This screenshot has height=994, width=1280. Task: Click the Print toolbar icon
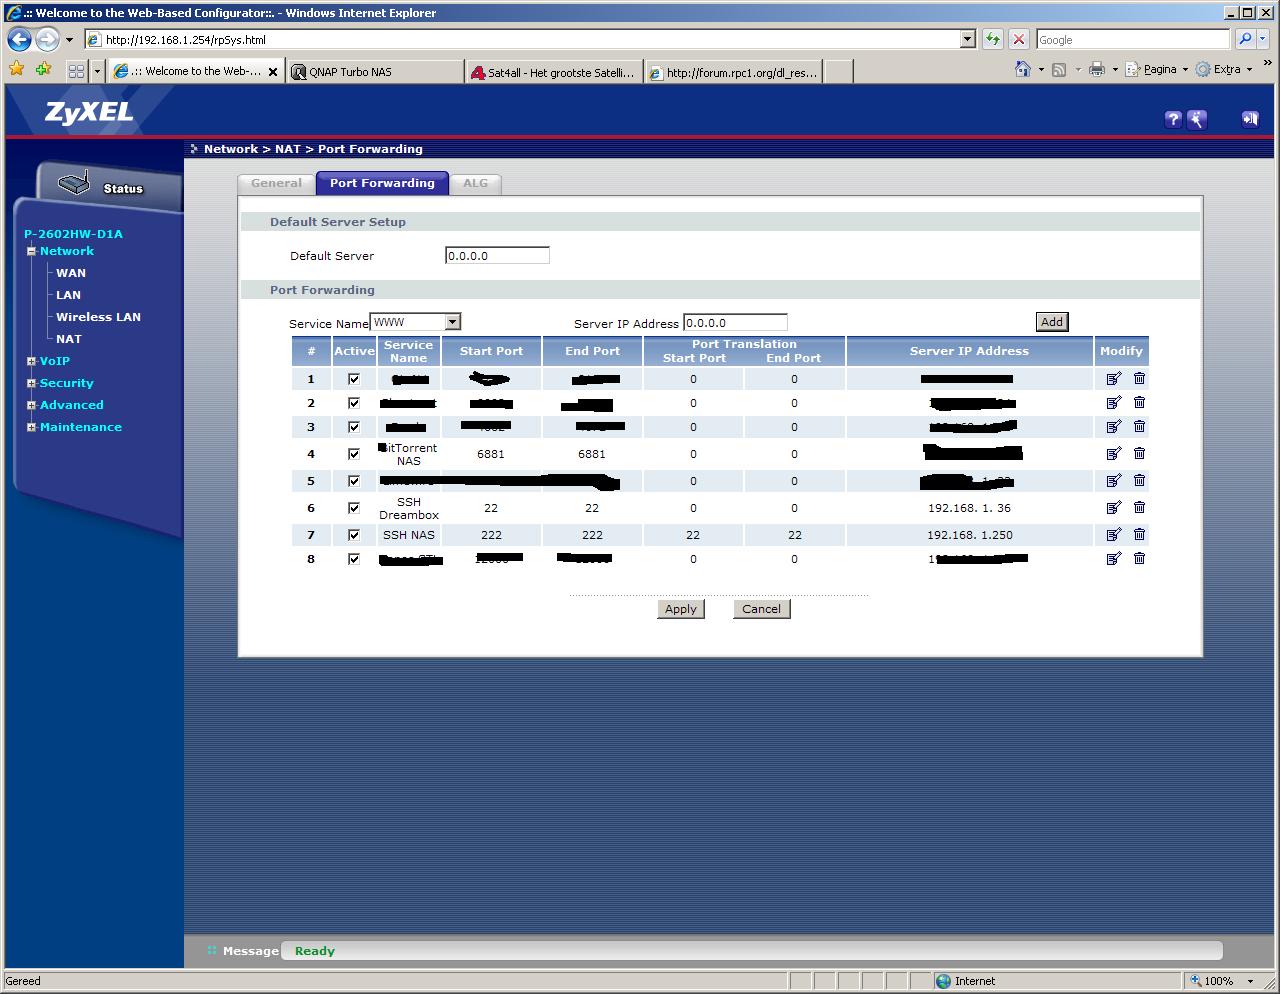(x=1097, y=69)
